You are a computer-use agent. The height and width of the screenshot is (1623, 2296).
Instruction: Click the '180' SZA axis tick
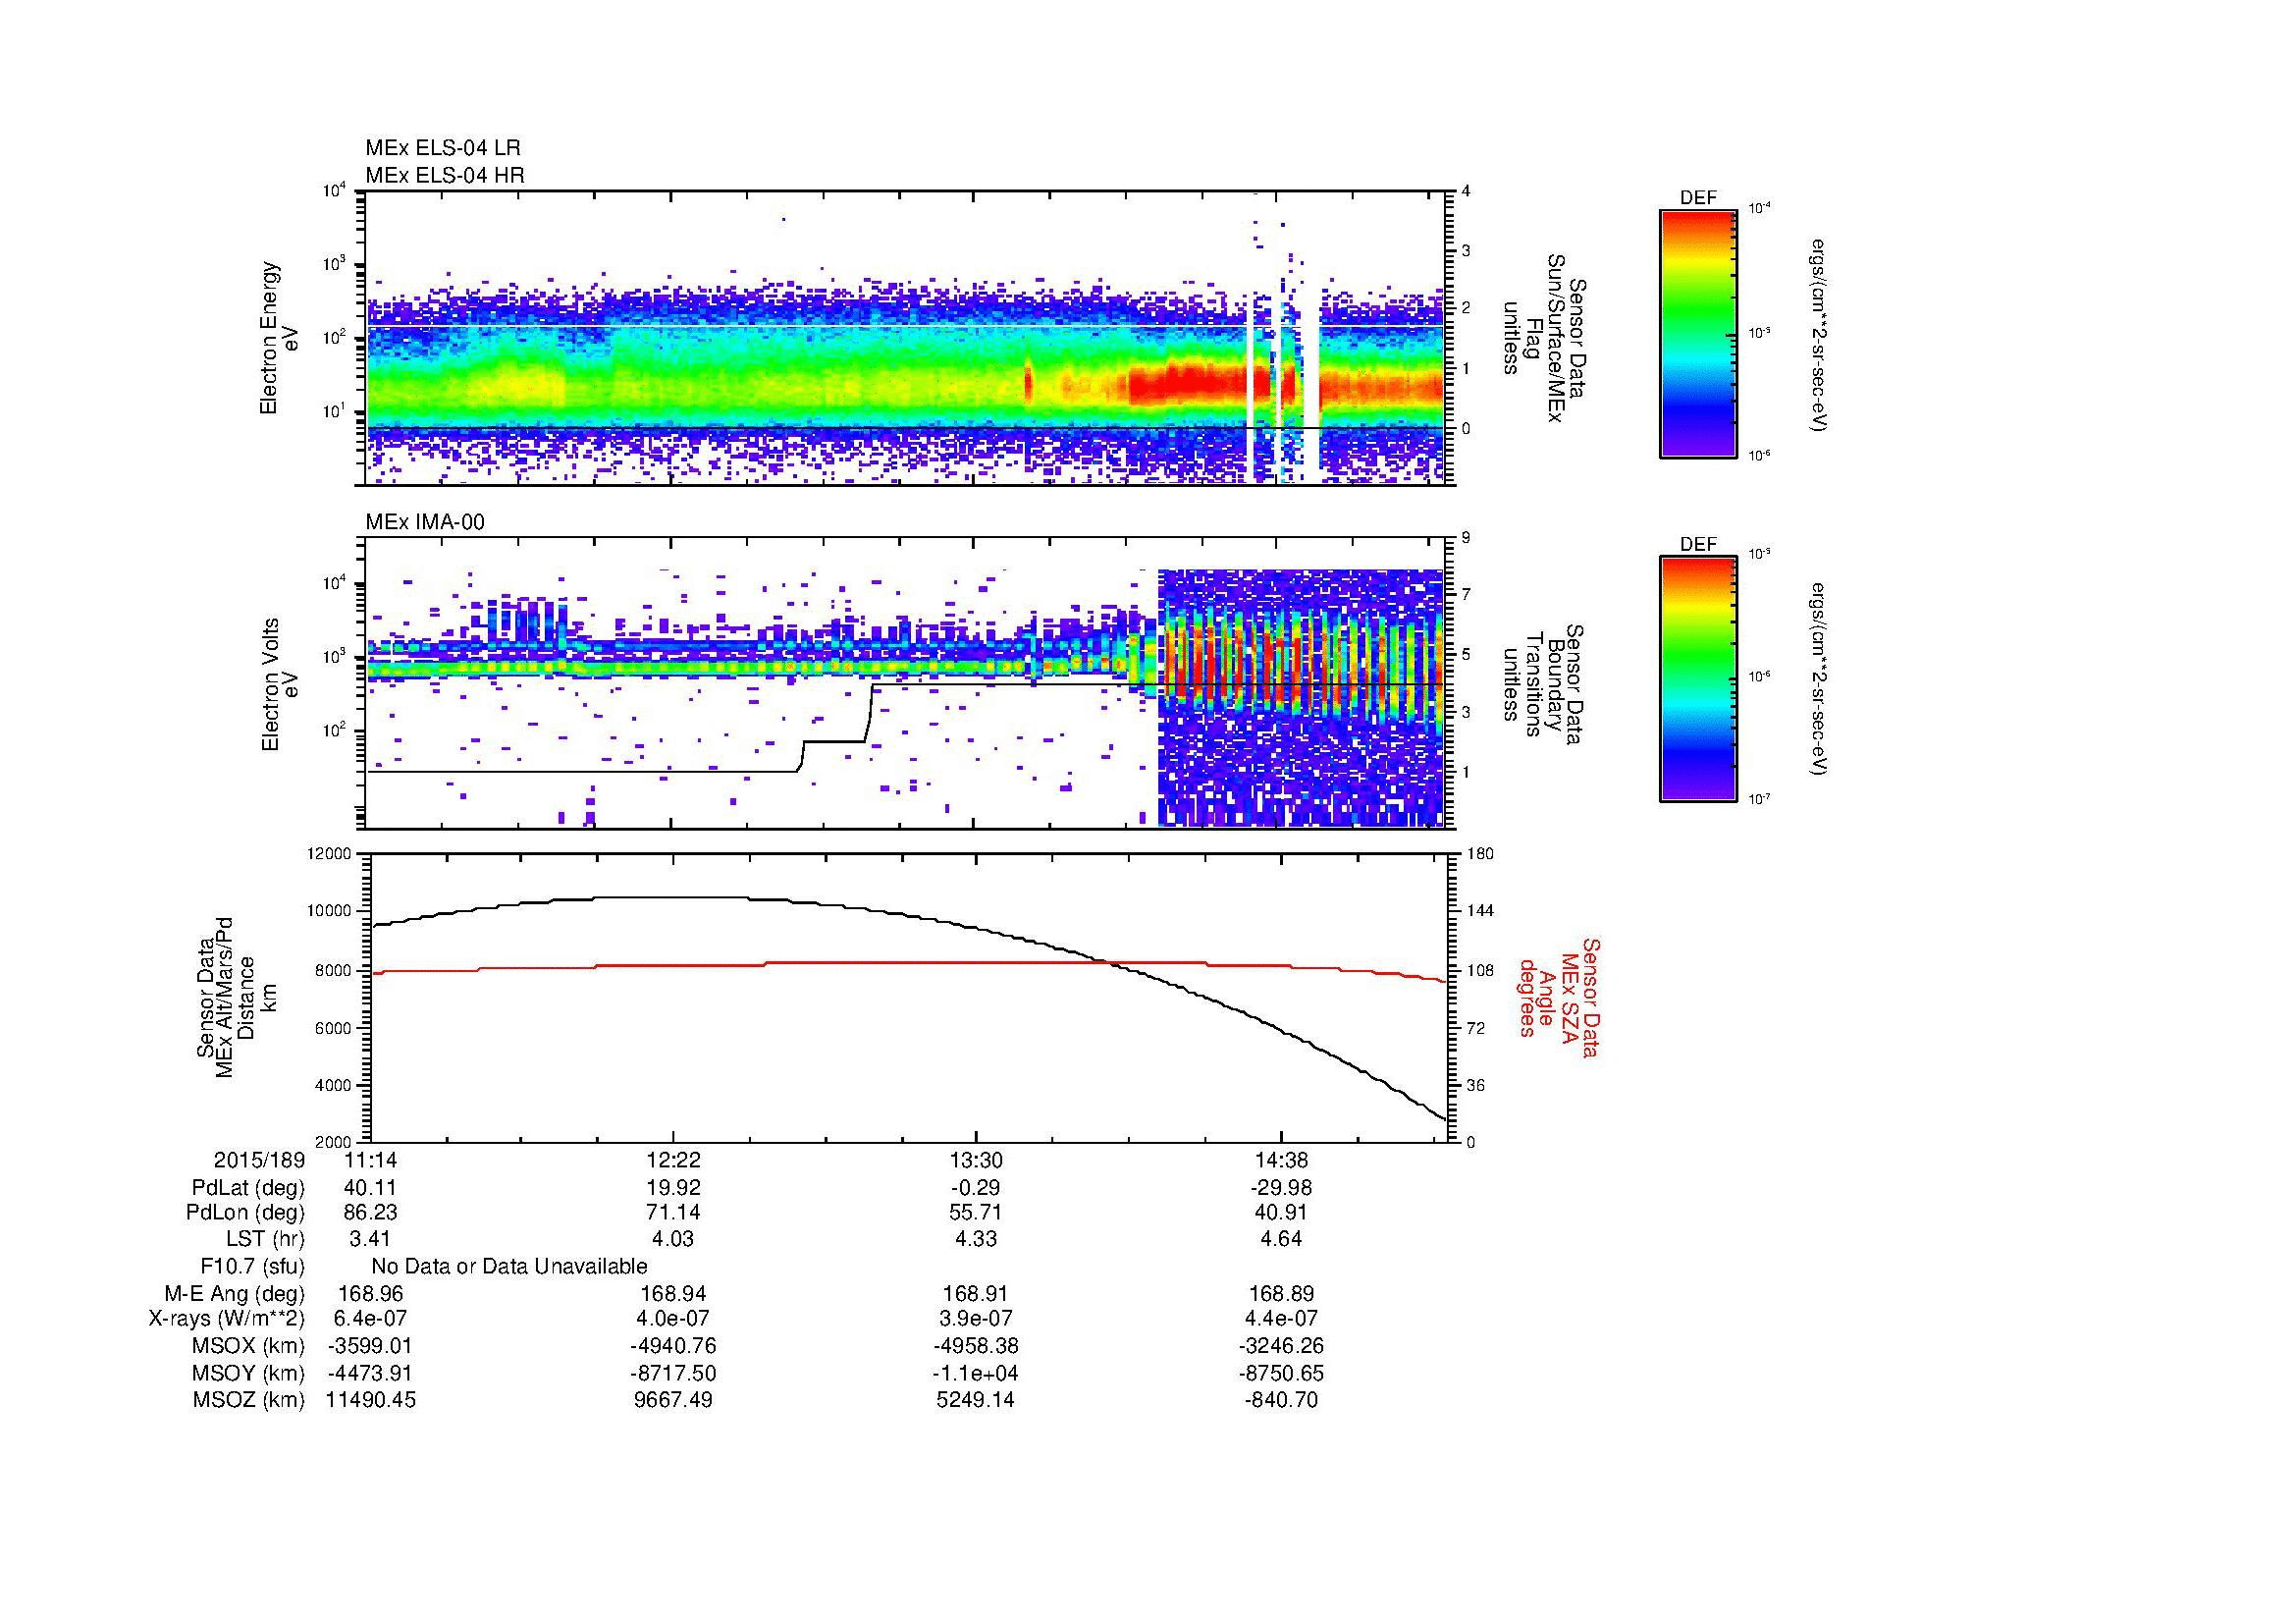tap(1479, 854)
